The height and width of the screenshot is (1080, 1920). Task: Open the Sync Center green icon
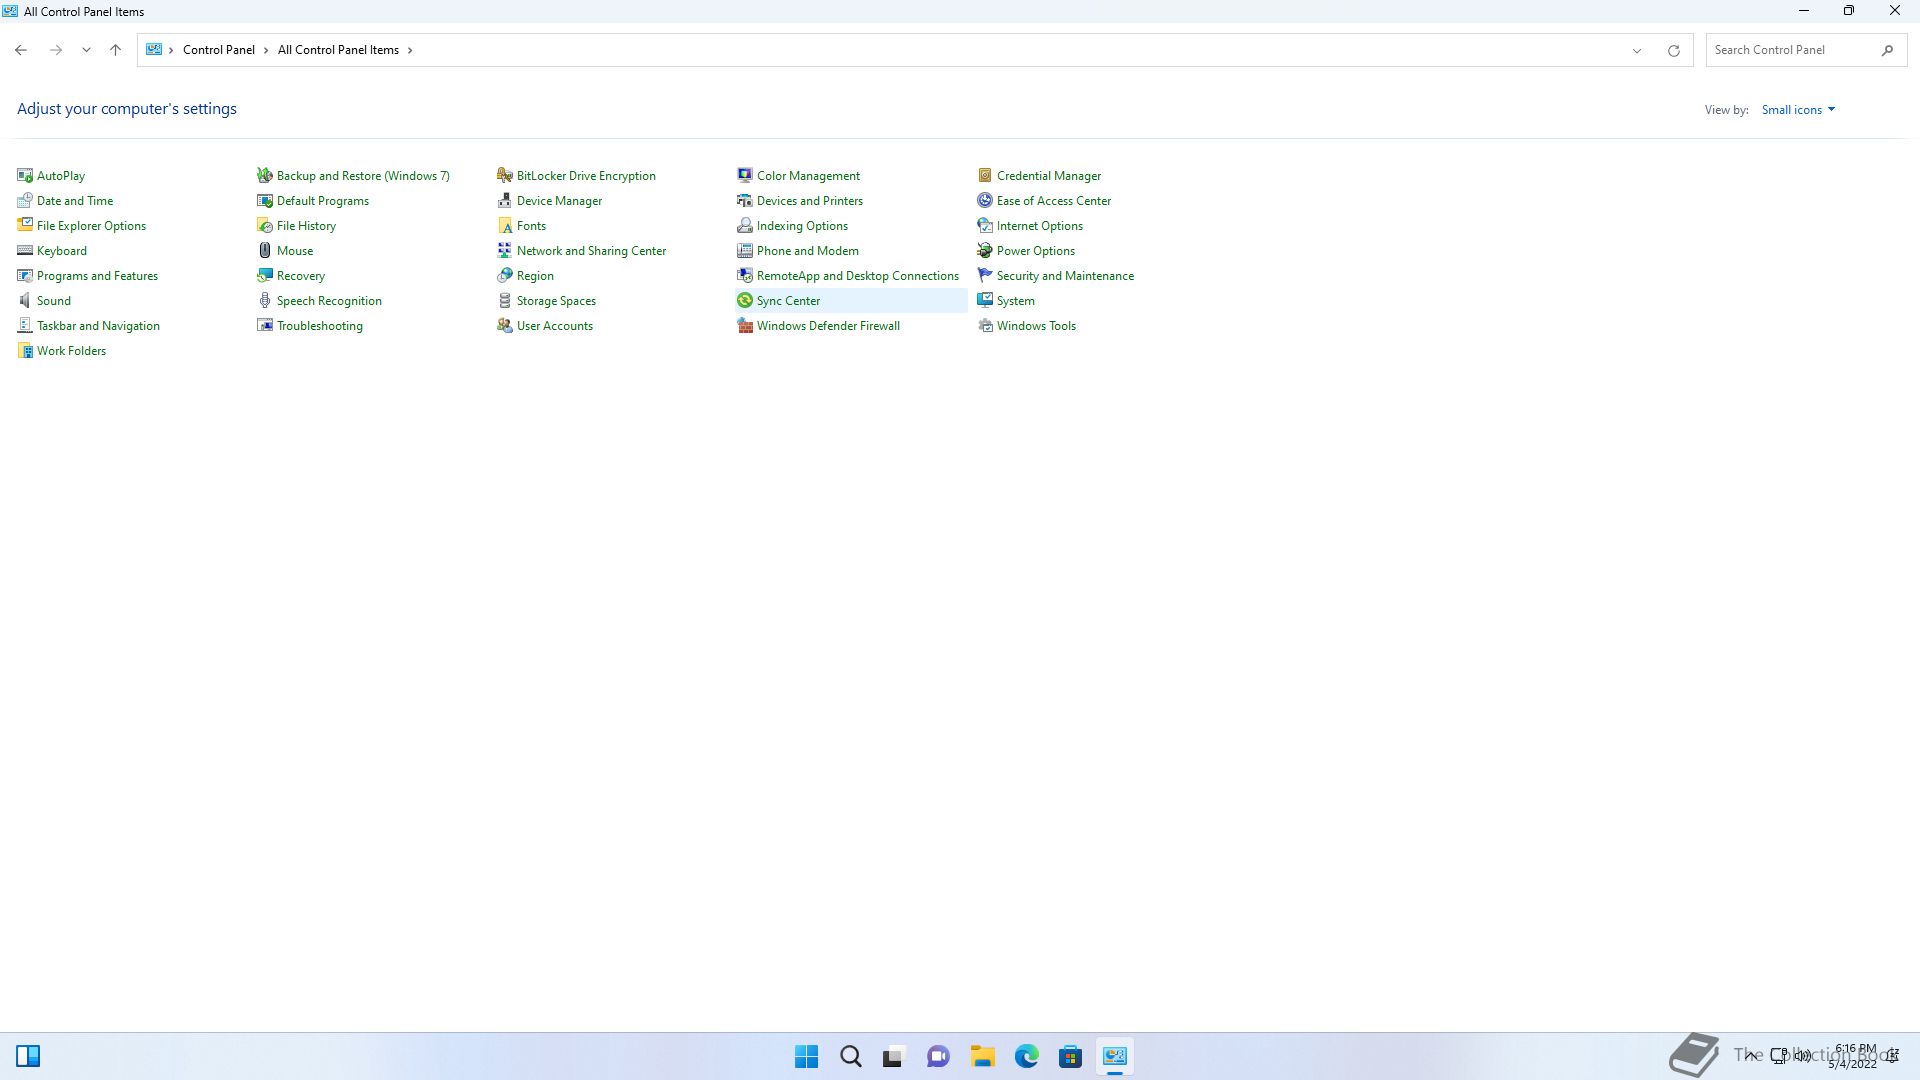click(x=745, y=300)
